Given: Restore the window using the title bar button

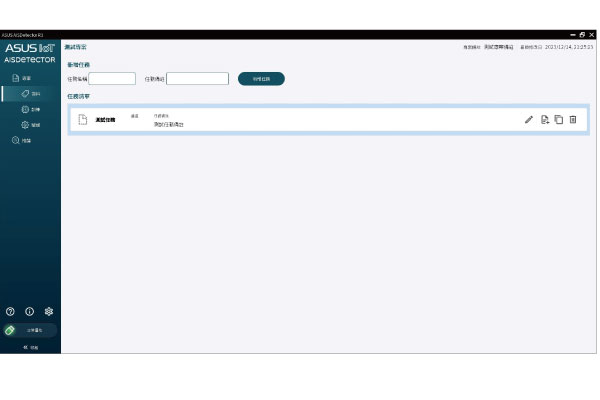Looking at the screenshot, I should [x=582, y=35].
